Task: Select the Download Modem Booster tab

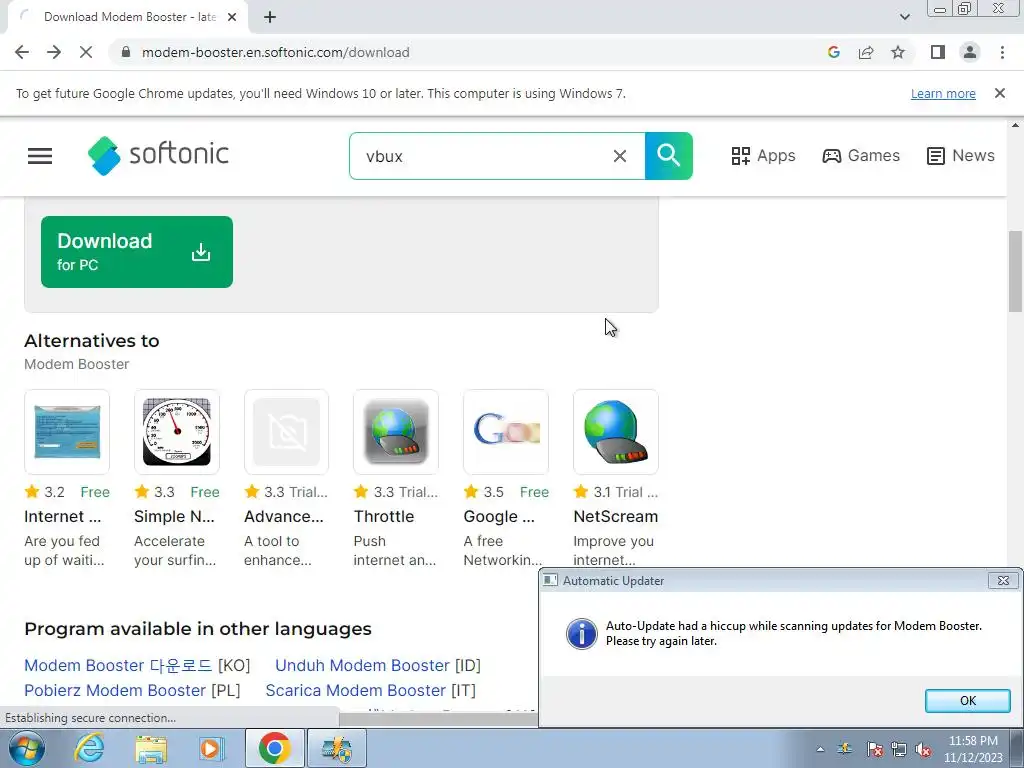Action: coord(127,17)
